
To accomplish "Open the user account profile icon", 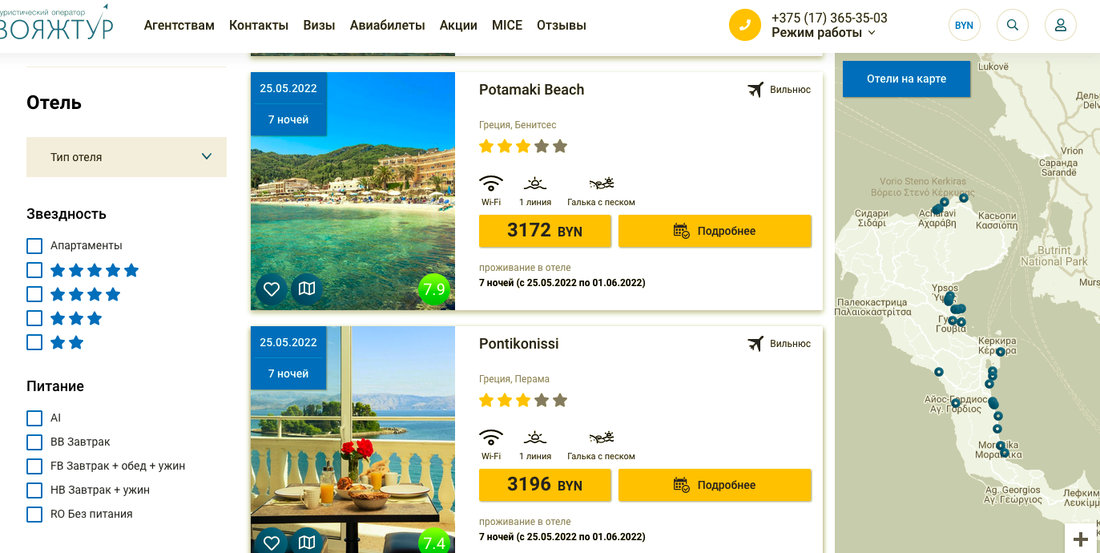I will (x=1060, y=25).
